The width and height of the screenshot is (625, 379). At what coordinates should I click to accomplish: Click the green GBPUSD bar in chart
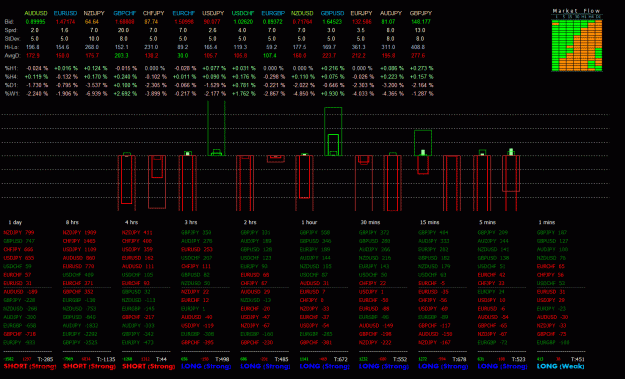tap(333, 131)
